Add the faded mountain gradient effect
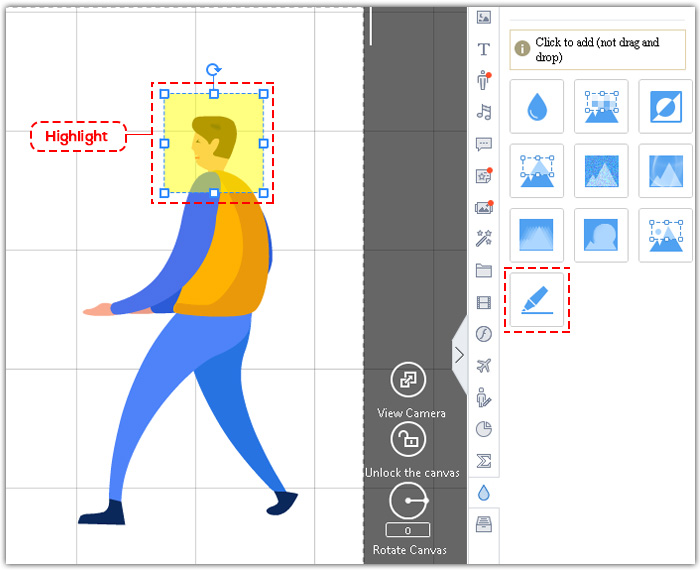This screenshot has width=700, height=570. 537,235
